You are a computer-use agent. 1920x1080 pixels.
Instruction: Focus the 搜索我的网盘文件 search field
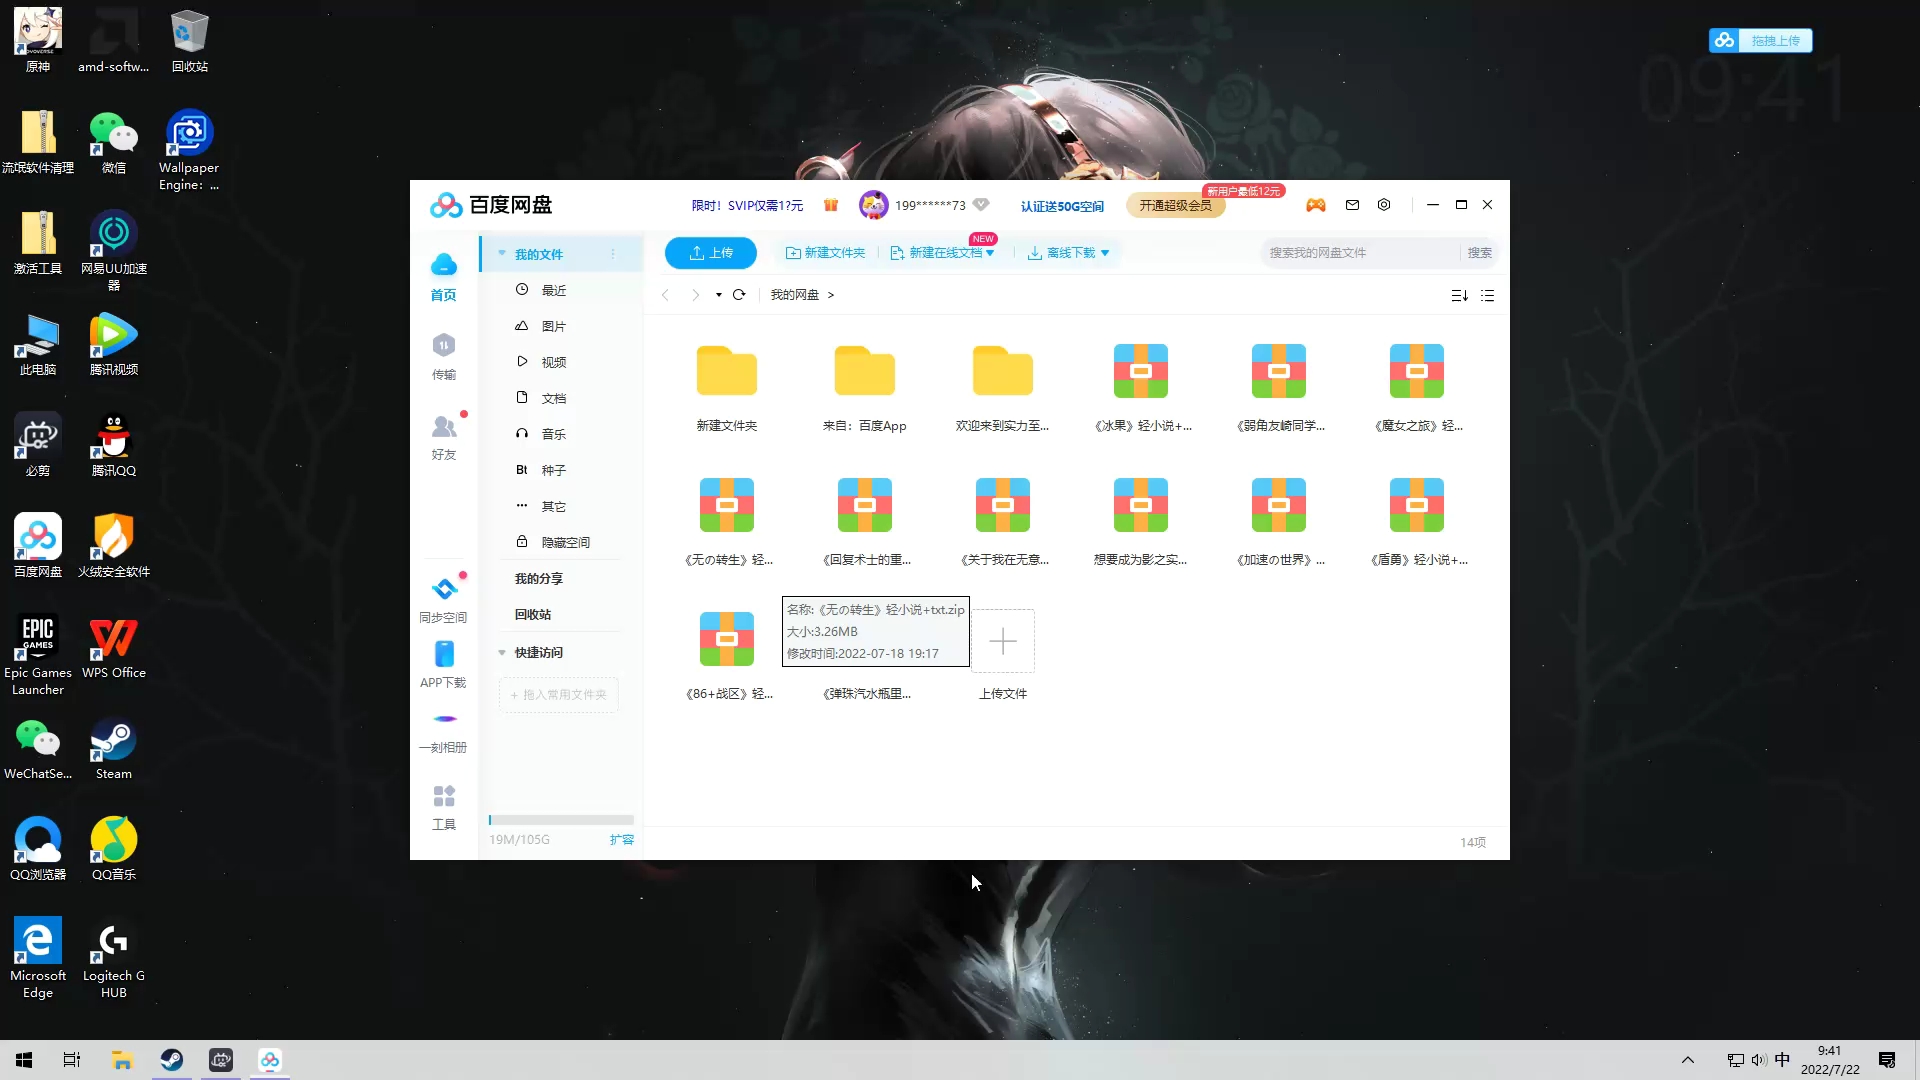(x=1360, y=253)
